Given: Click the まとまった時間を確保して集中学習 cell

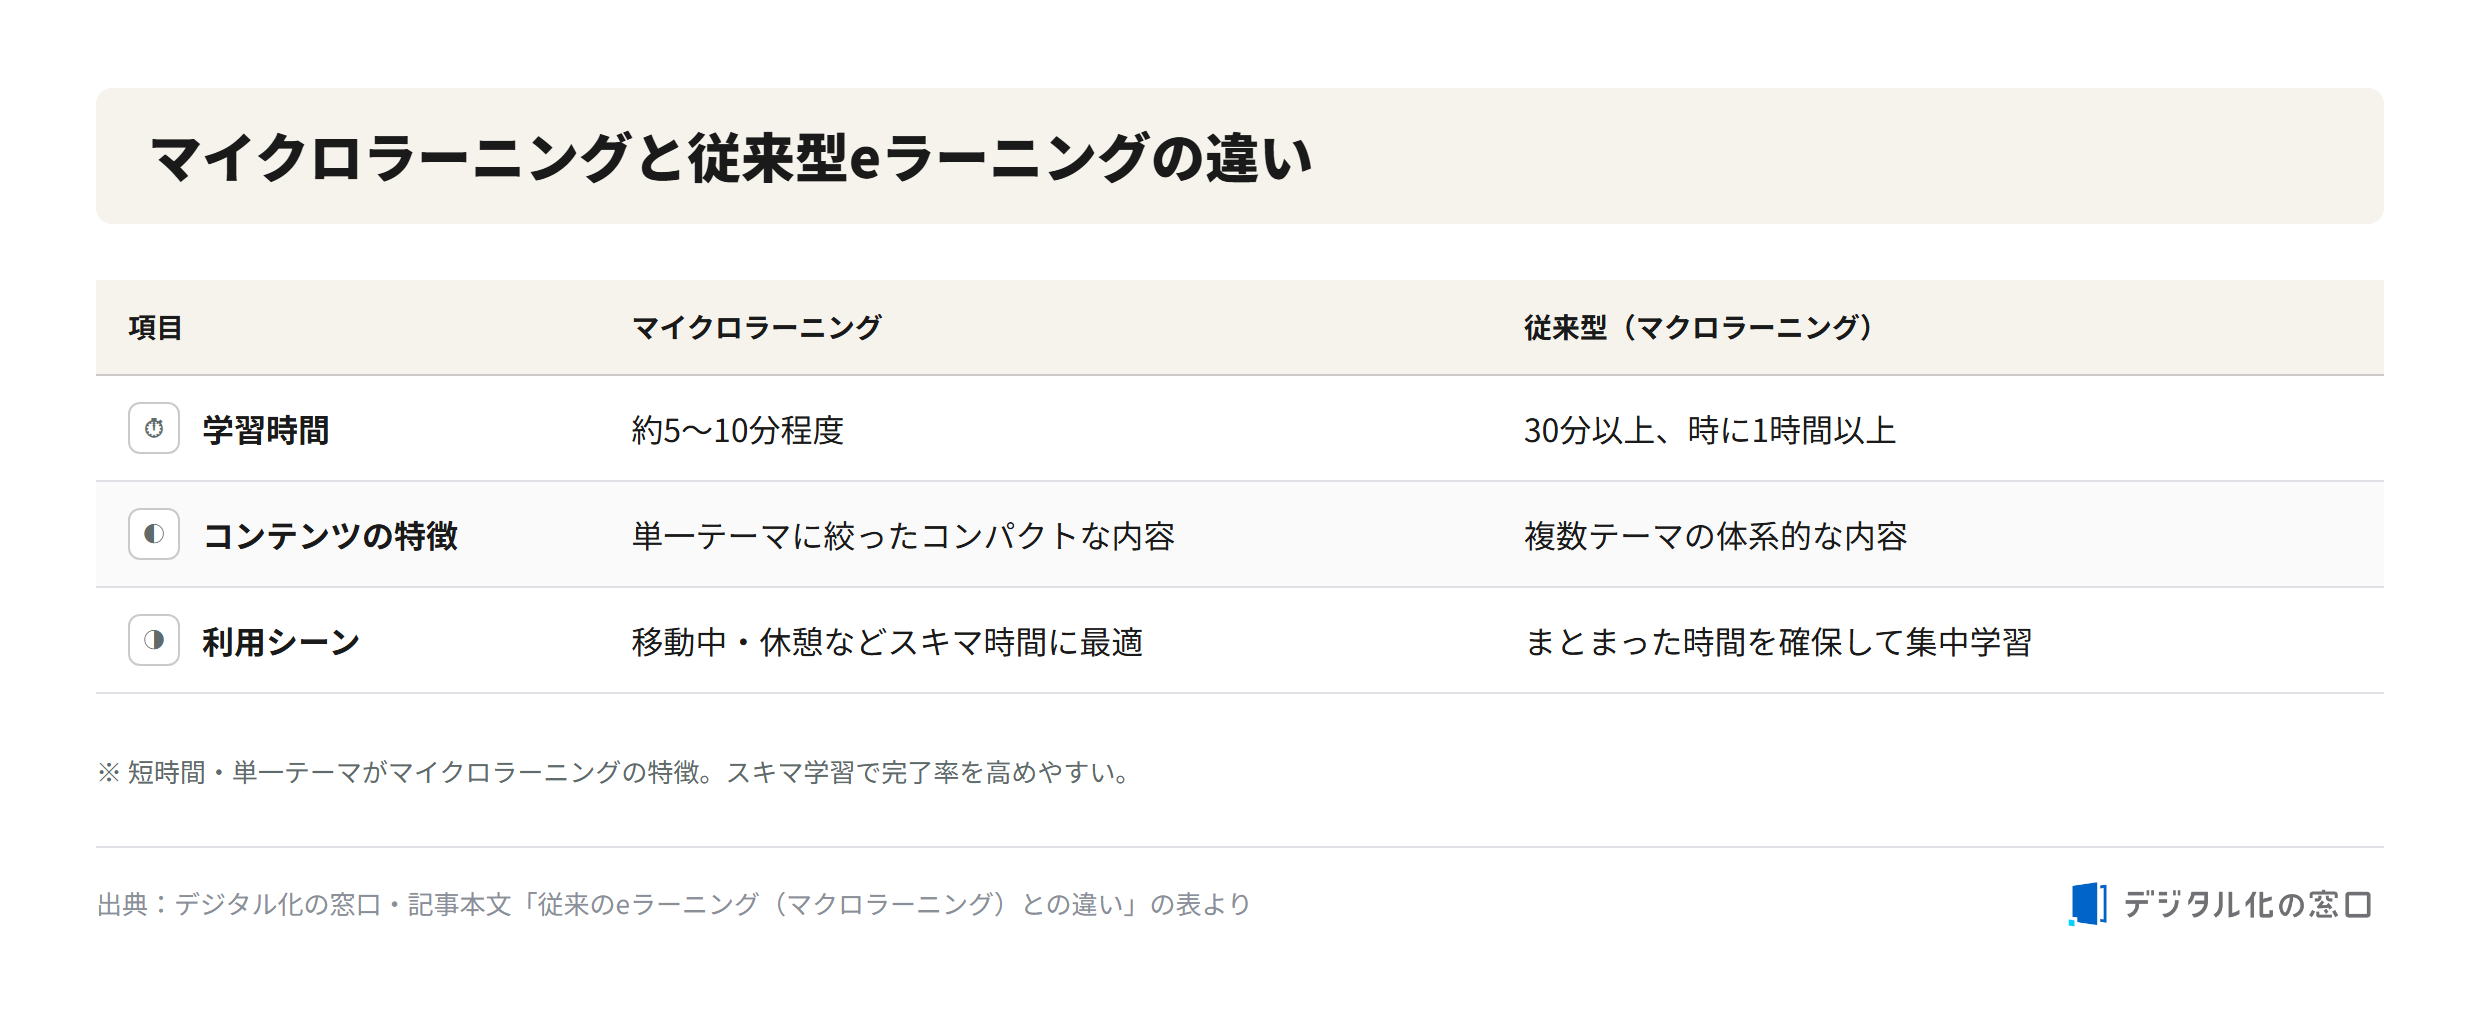Looking at the screenshot, I should (x=1778, y=642).
